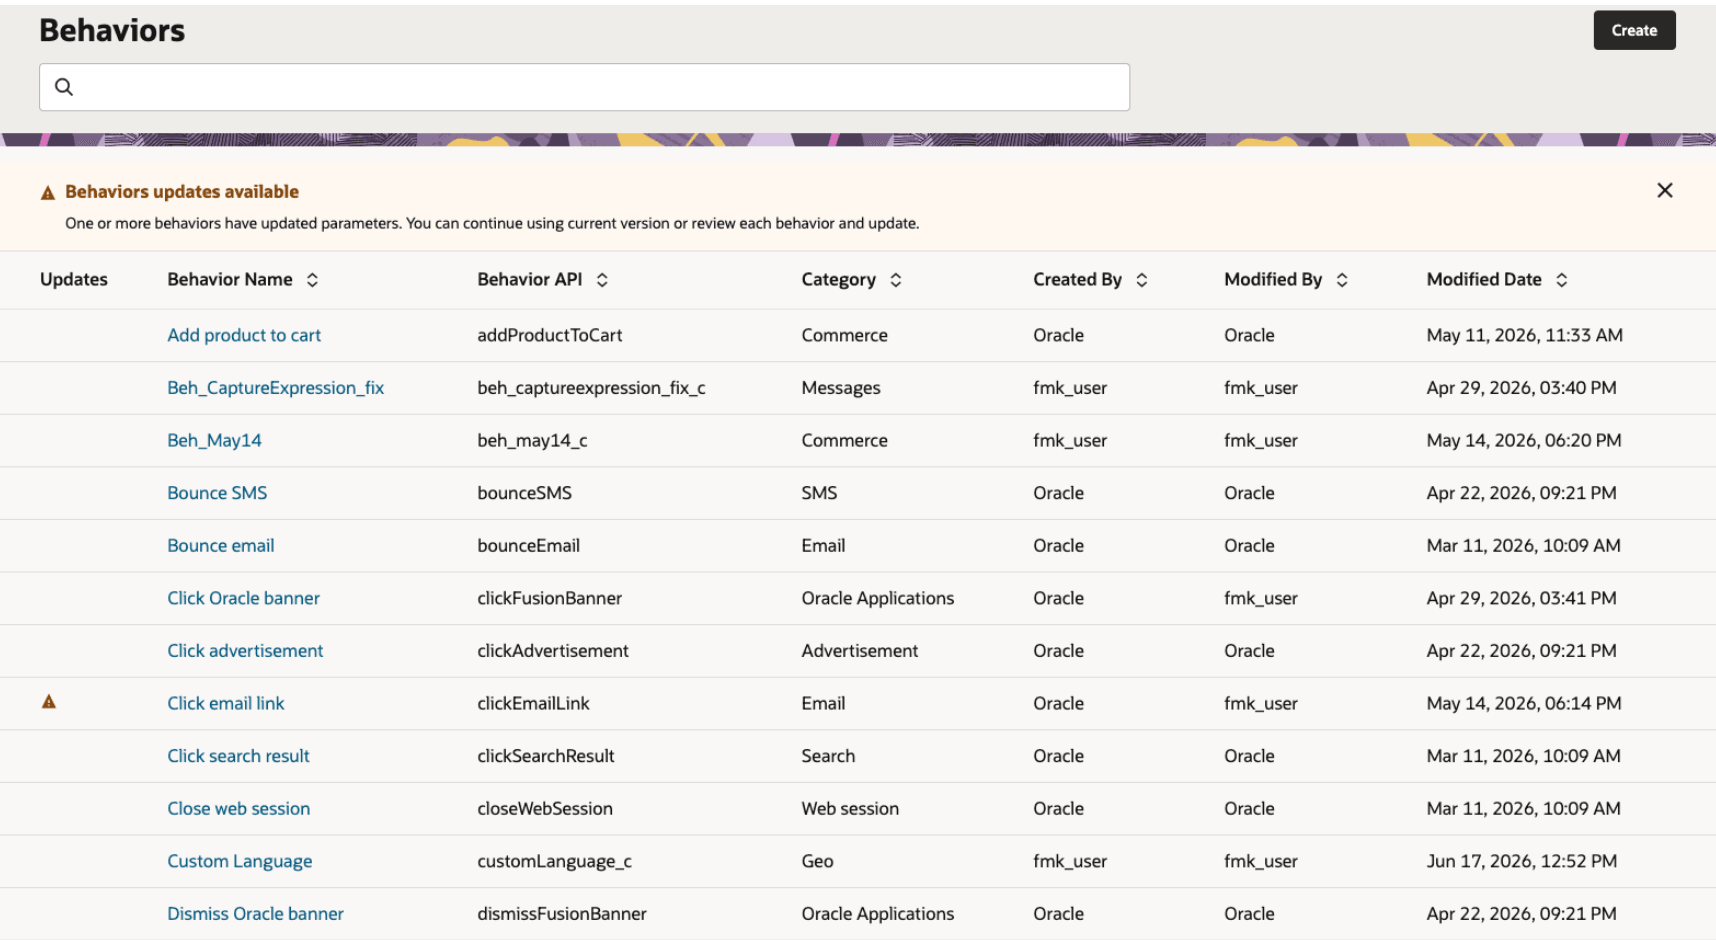Select clickSearchResult API cell
Screen dimensions: 1716x940
pyautogui.click(x=546, y=756)
